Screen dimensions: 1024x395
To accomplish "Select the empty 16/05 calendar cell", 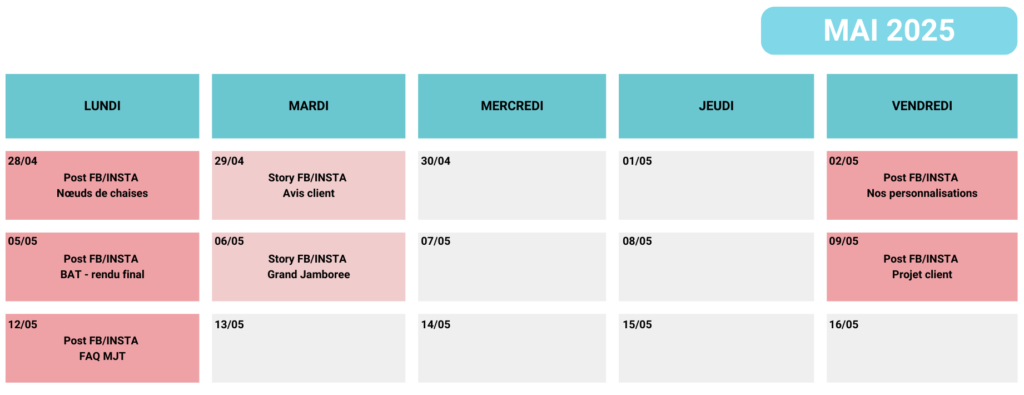I will point(922,348).
